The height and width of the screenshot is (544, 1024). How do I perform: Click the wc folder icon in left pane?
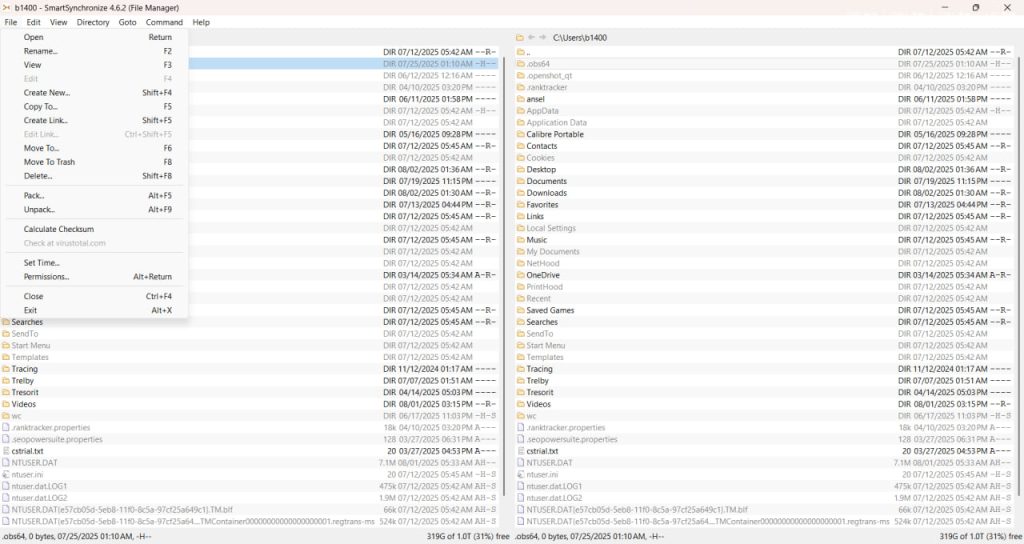click(6, 417)
